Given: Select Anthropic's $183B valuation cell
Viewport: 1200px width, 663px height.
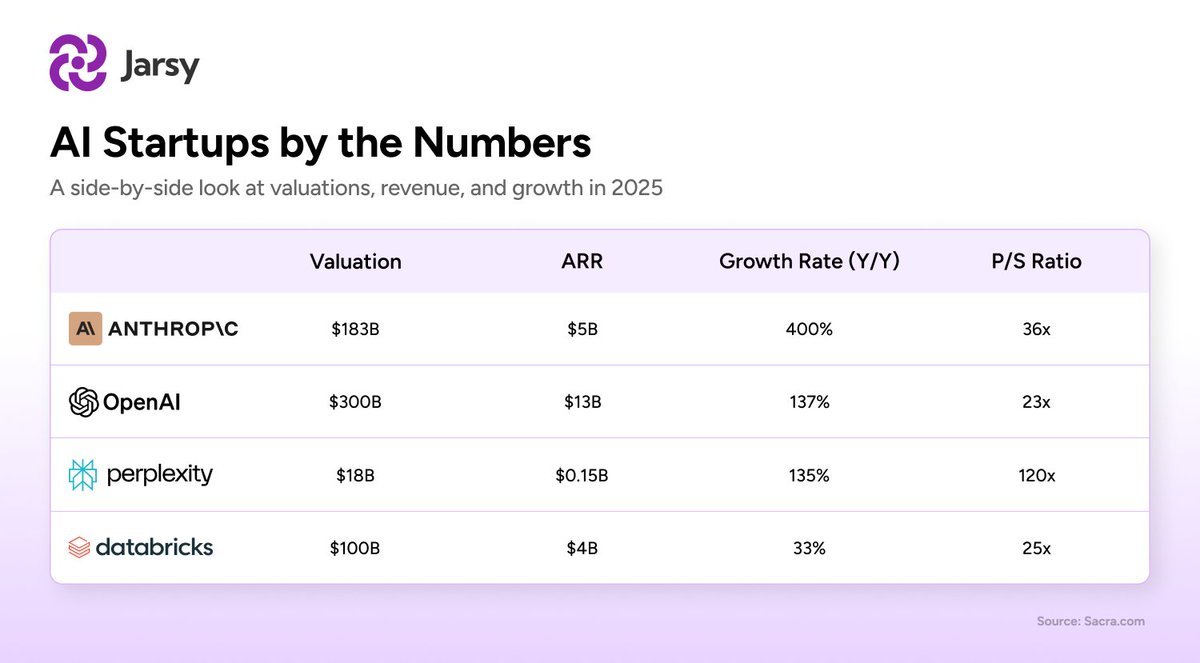Looking at the screenshot, I should point(355,329).
